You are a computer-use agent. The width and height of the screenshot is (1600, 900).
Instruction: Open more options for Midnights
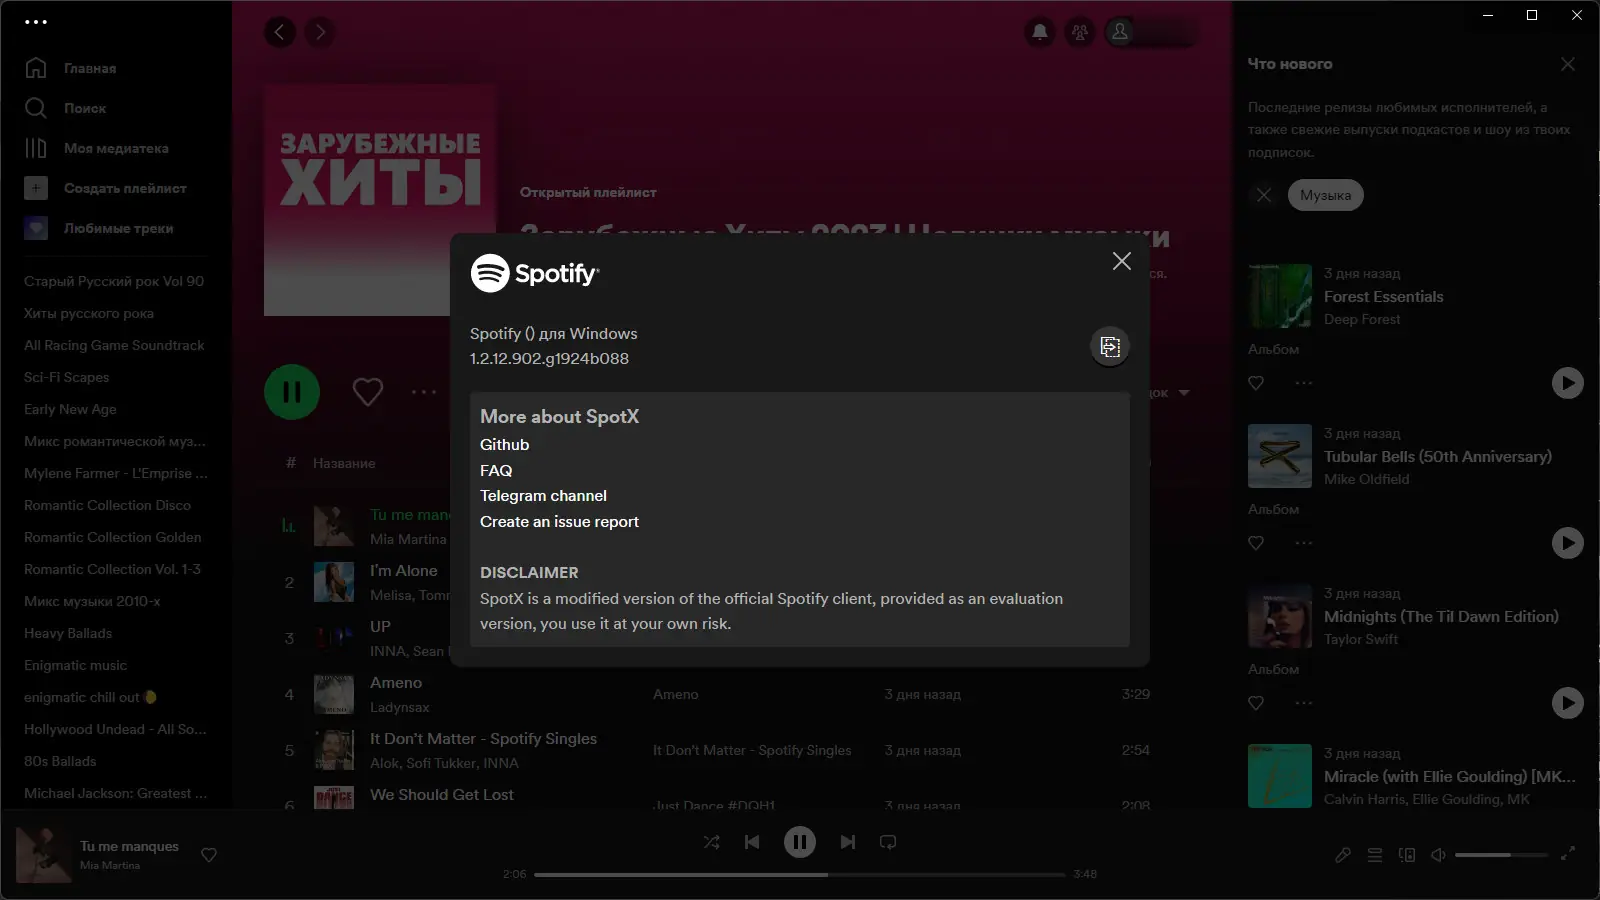[x=1303, y=703]
